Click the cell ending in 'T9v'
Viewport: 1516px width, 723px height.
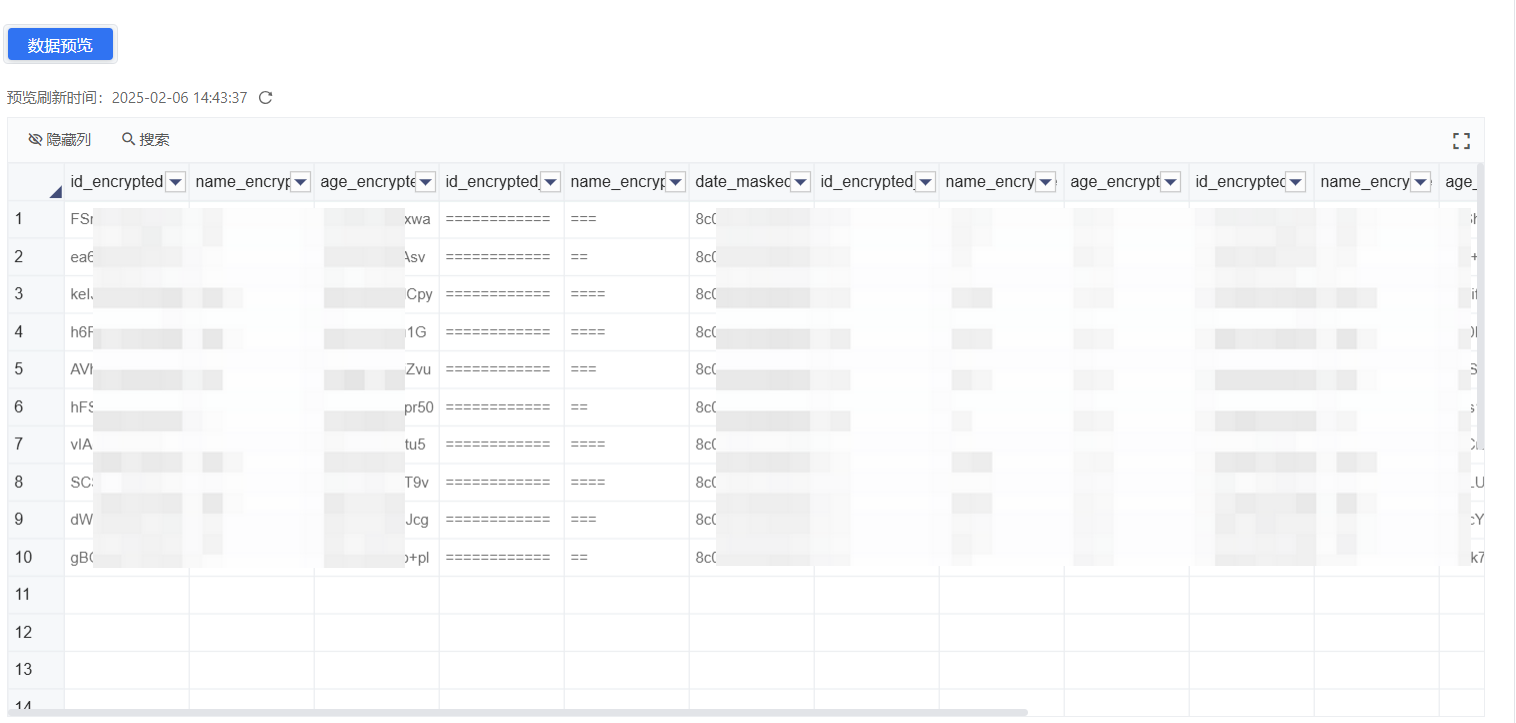click(377, 482)
